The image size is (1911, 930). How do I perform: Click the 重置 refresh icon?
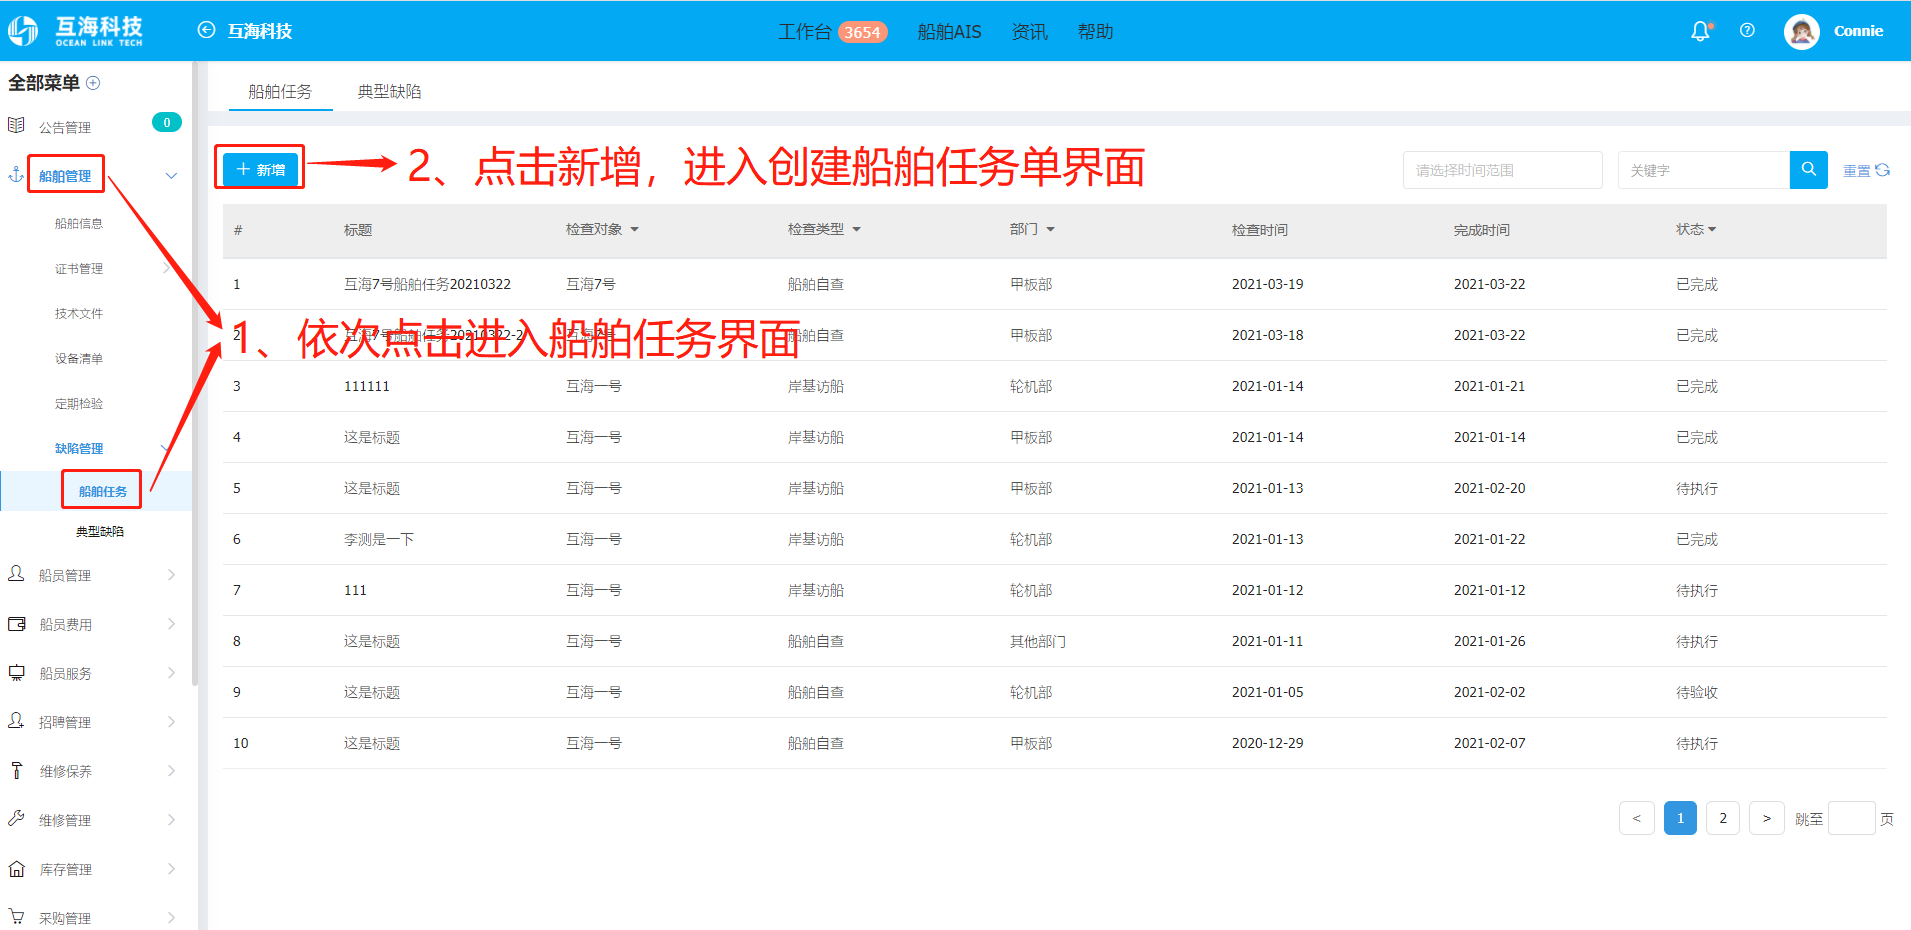point(1882,170)
